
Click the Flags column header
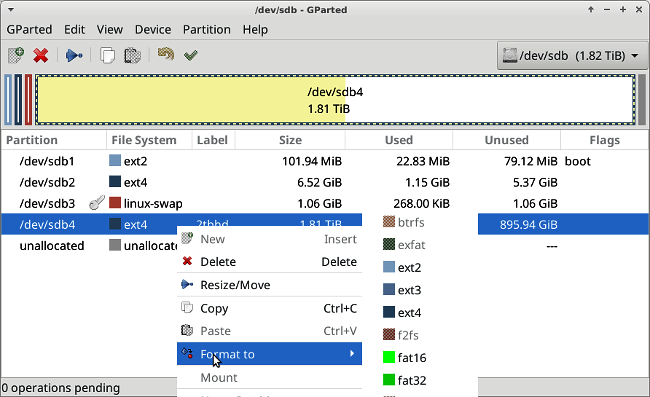(x=604, y=140)
